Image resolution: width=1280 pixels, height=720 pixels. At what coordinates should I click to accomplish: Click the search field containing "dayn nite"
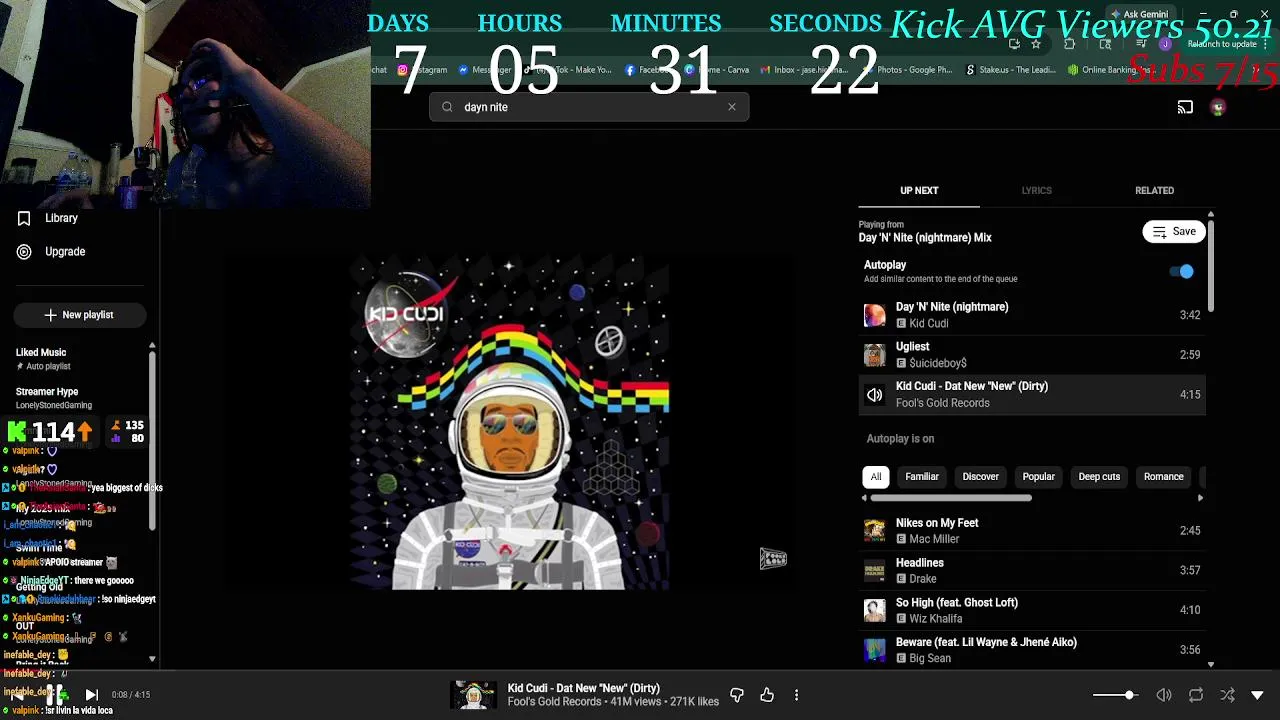[x=589, y=107]
